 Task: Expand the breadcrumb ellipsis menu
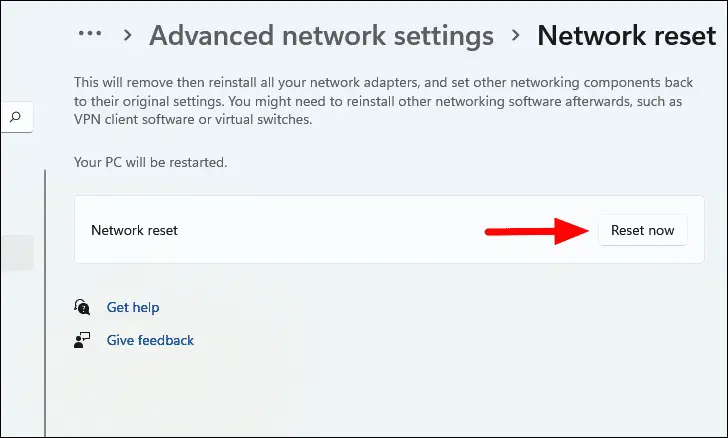pyautogui.click(x=90, y=34)
